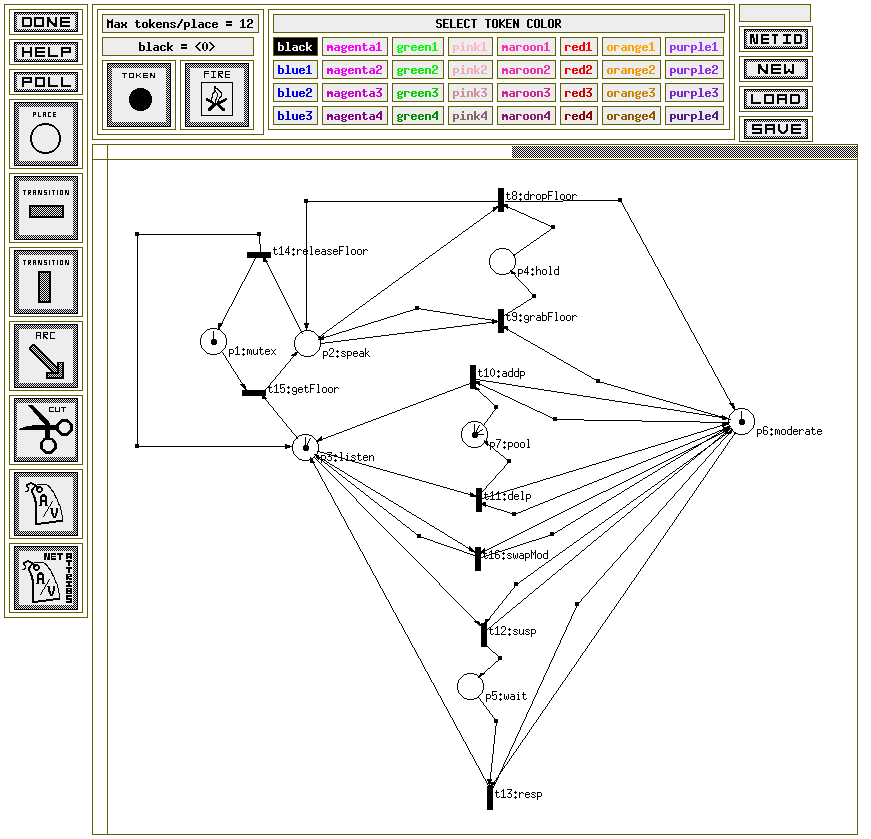Click the Fire transition tool
The image size is (871, 839).
[217, 94]
